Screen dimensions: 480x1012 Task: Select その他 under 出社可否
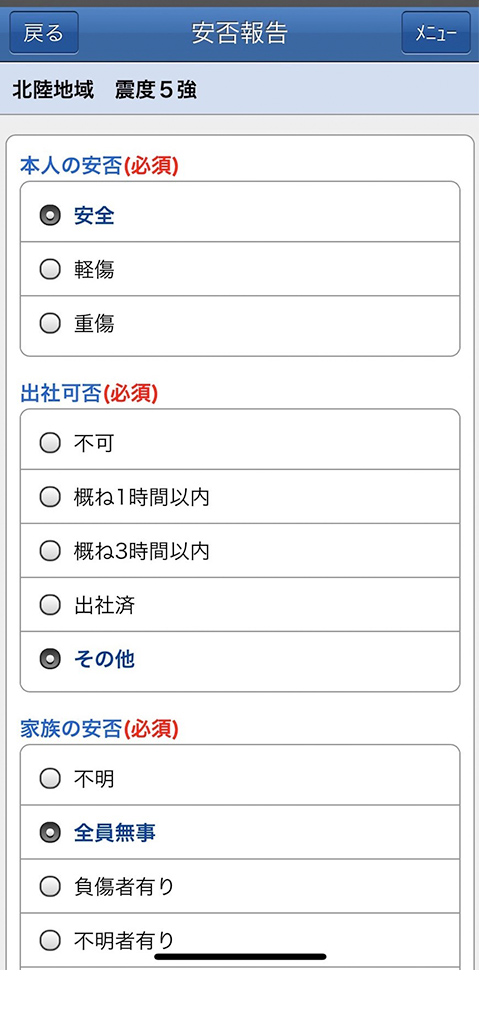click(x=240, y=659)
